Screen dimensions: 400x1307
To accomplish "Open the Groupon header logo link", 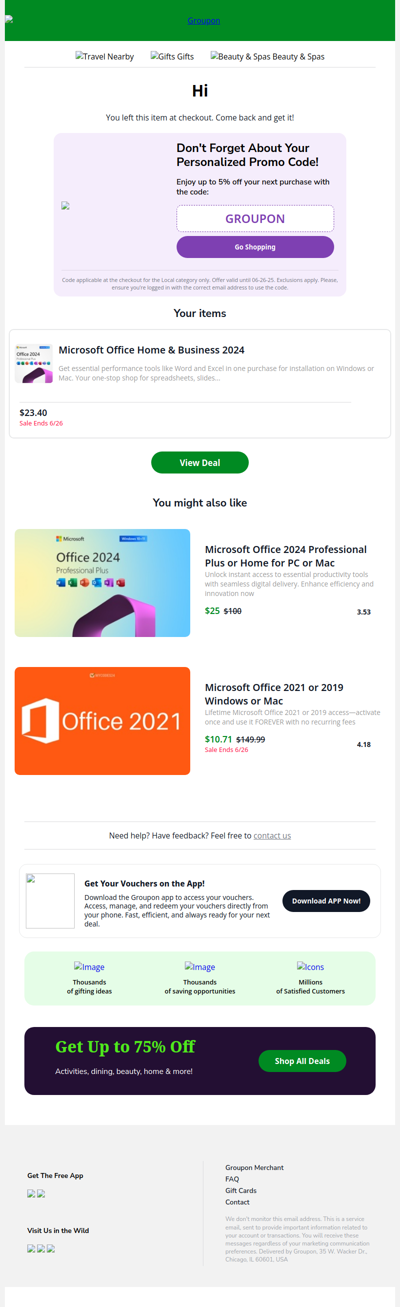I will (x=204, y=20).
